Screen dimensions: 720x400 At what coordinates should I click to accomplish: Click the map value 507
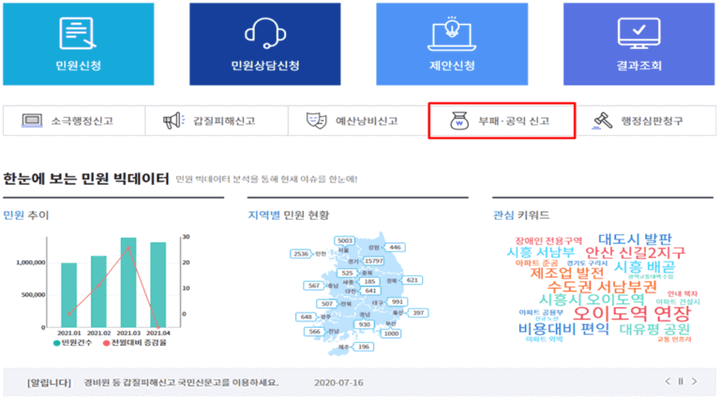326,304
